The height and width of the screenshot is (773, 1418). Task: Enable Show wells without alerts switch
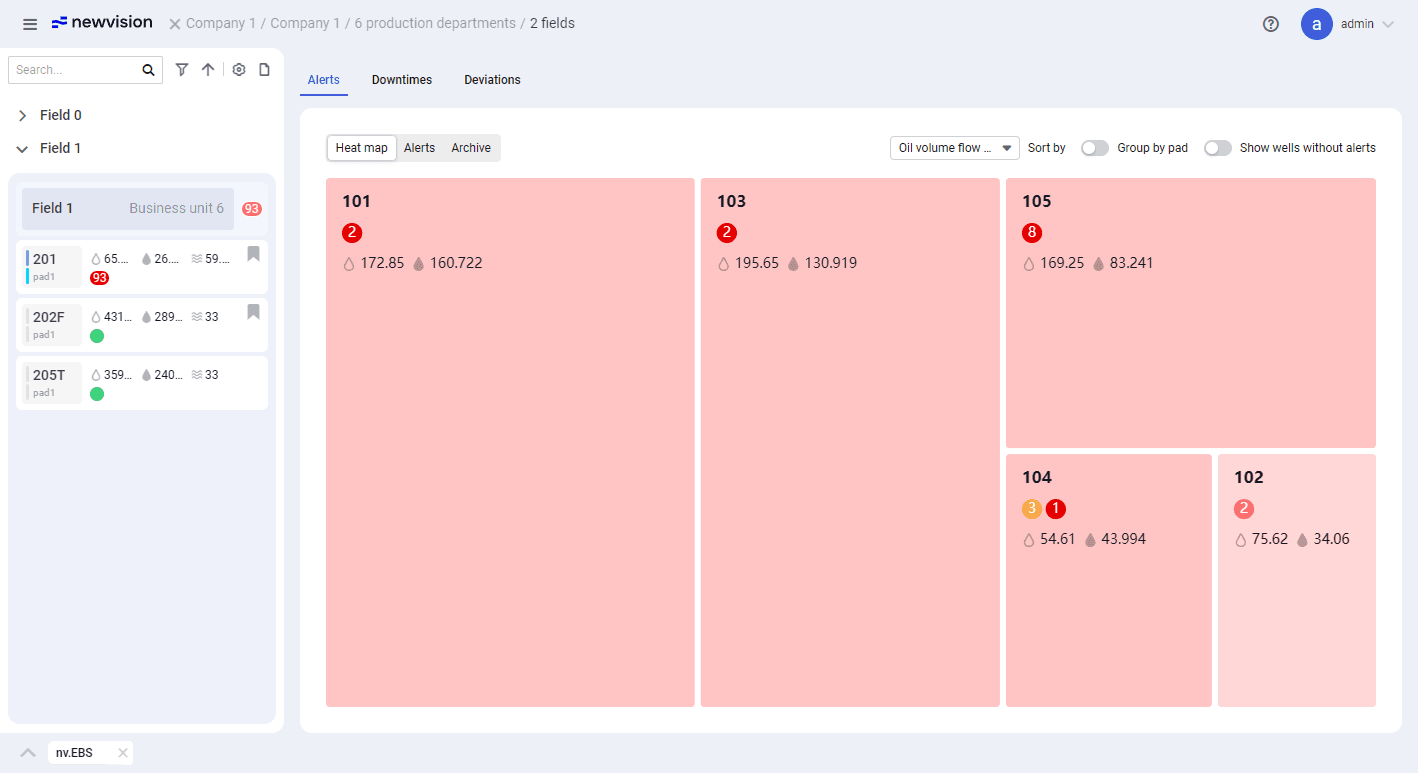pyautogui.click(x=1218, y=148)
